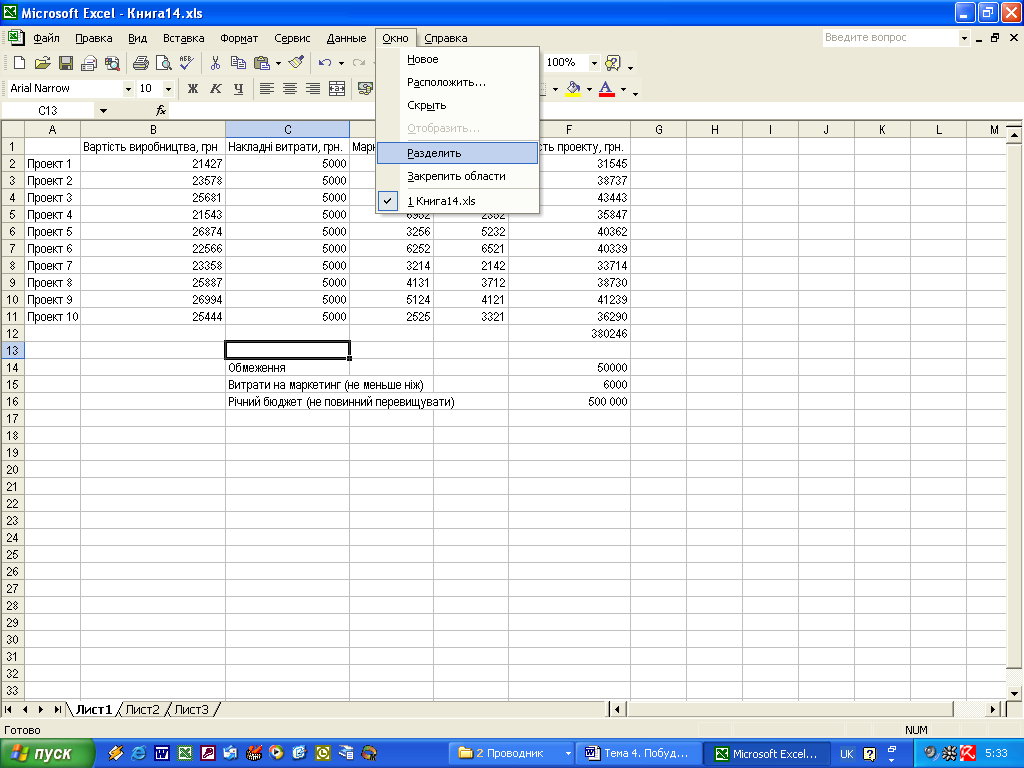The height and width of the screenshot is (768, 1024).
Task: Expand the font name dropdown
Action: click(128, 88)
